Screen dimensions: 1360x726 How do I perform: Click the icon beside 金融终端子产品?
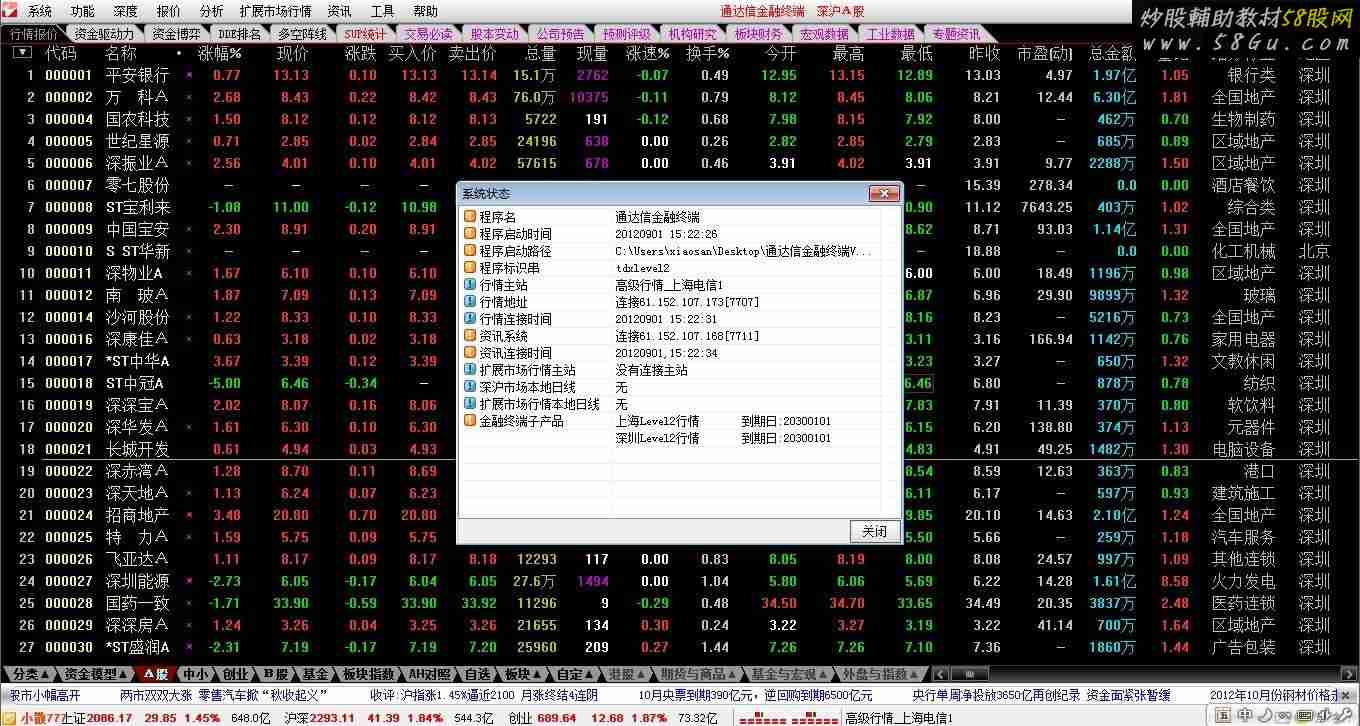tap(470, 421)
